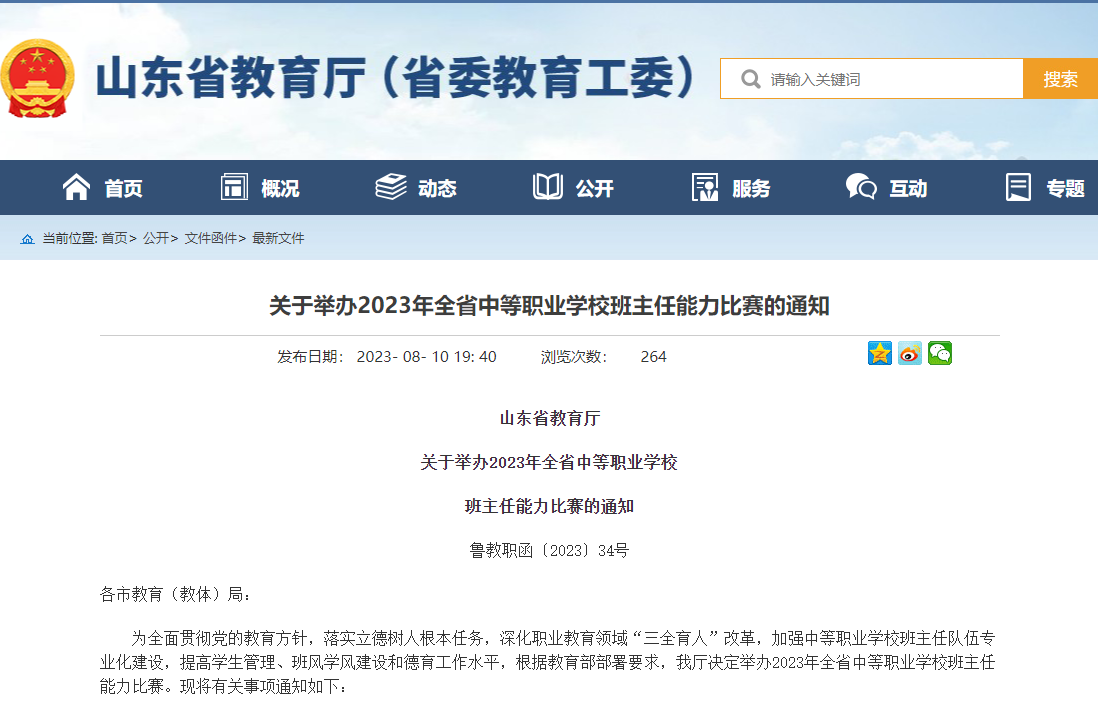Click the salutation 各市教育（教体）局：
The width and height of the screenshot is (1098, 711).
click(176, 595)
